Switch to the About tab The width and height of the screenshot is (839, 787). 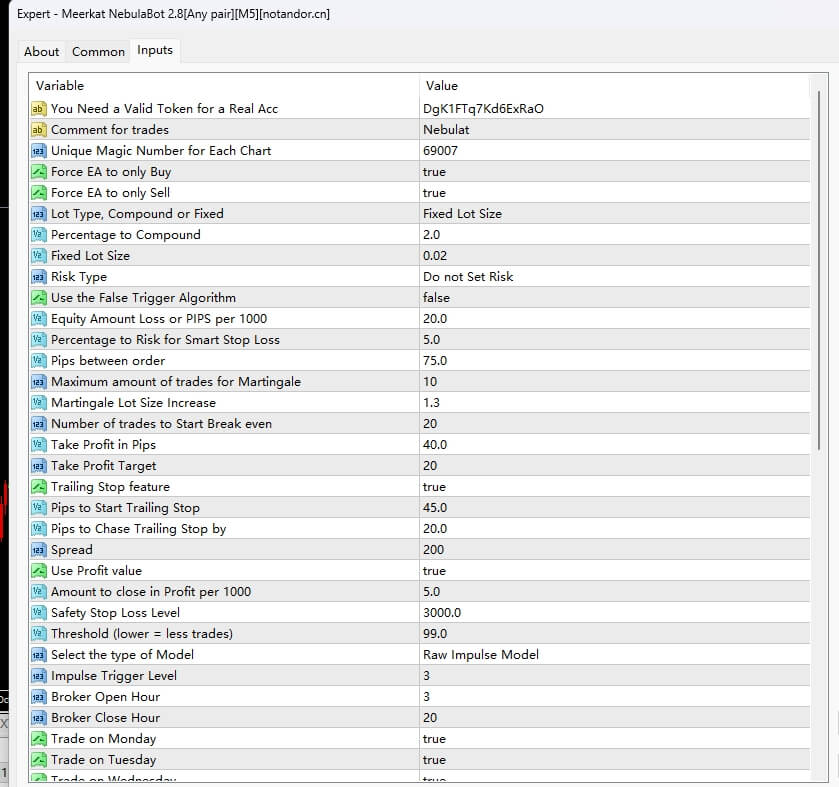42,51
